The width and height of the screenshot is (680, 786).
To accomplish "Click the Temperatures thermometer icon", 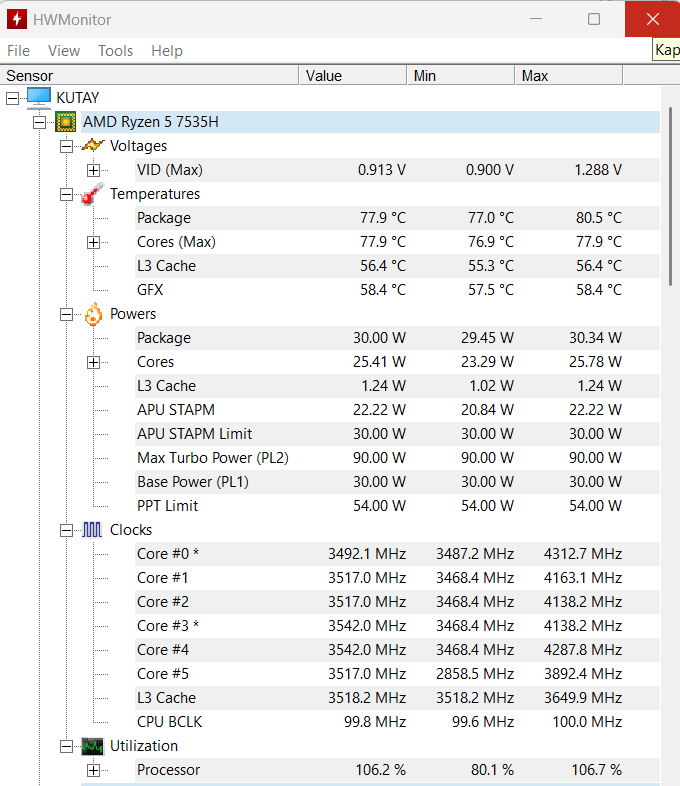I will click(x=93, y=193).
